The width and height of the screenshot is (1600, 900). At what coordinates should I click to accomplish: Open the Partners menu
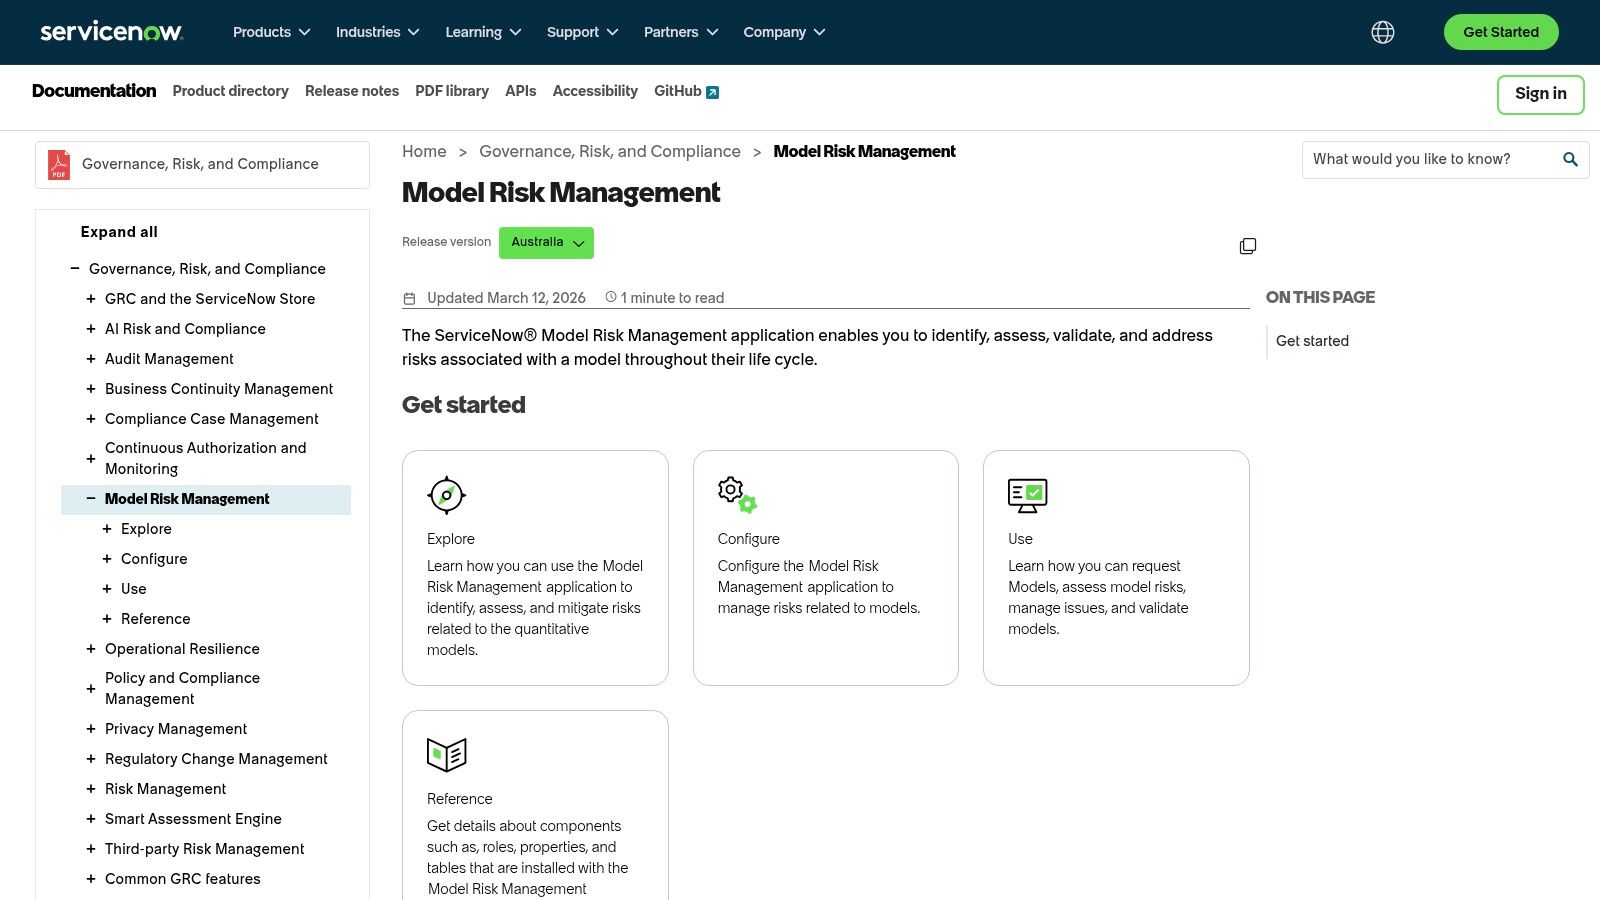click(681, 32)
